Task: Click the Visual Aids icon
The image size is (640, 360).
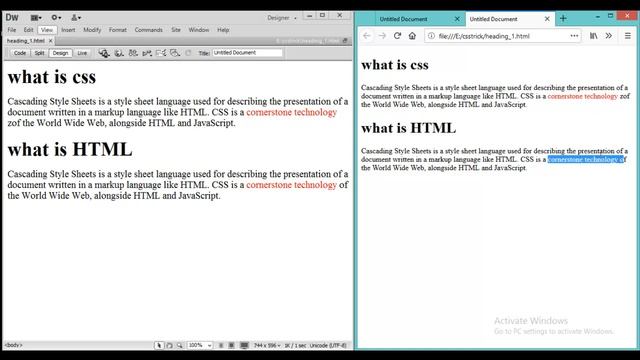Action: coord(175,53)
